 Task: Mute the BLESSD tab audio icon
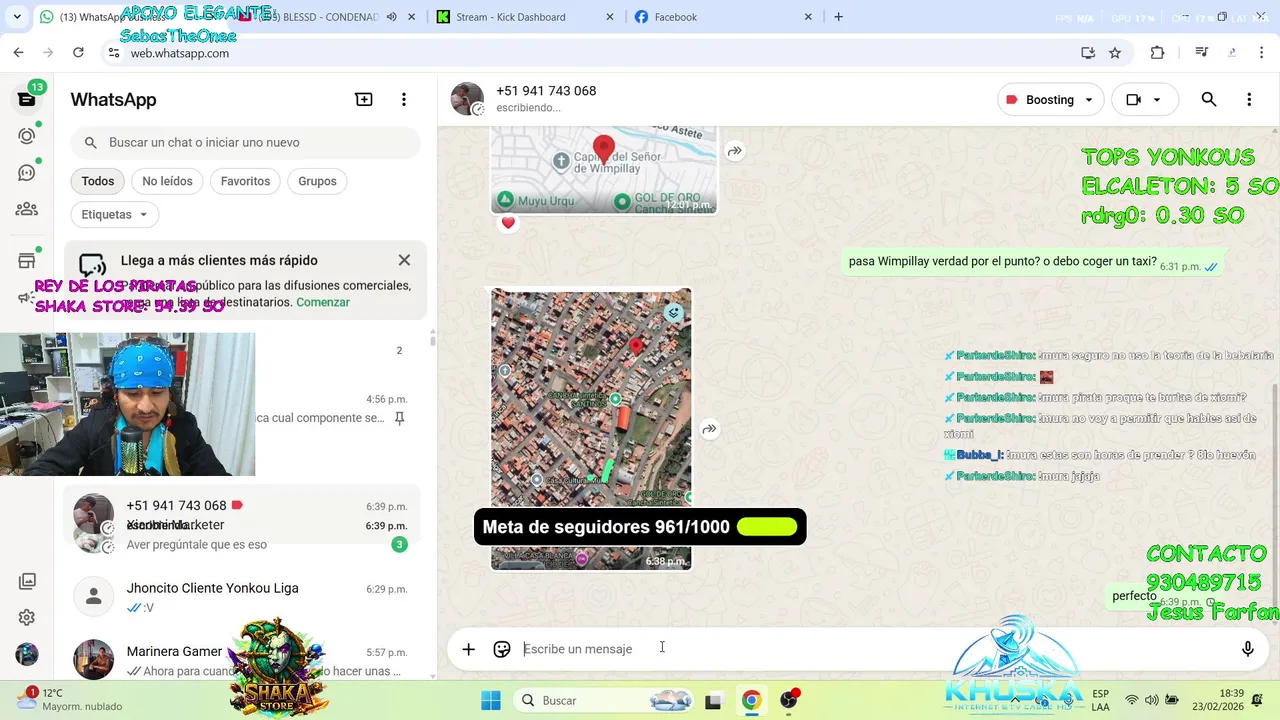pos(391,17)
